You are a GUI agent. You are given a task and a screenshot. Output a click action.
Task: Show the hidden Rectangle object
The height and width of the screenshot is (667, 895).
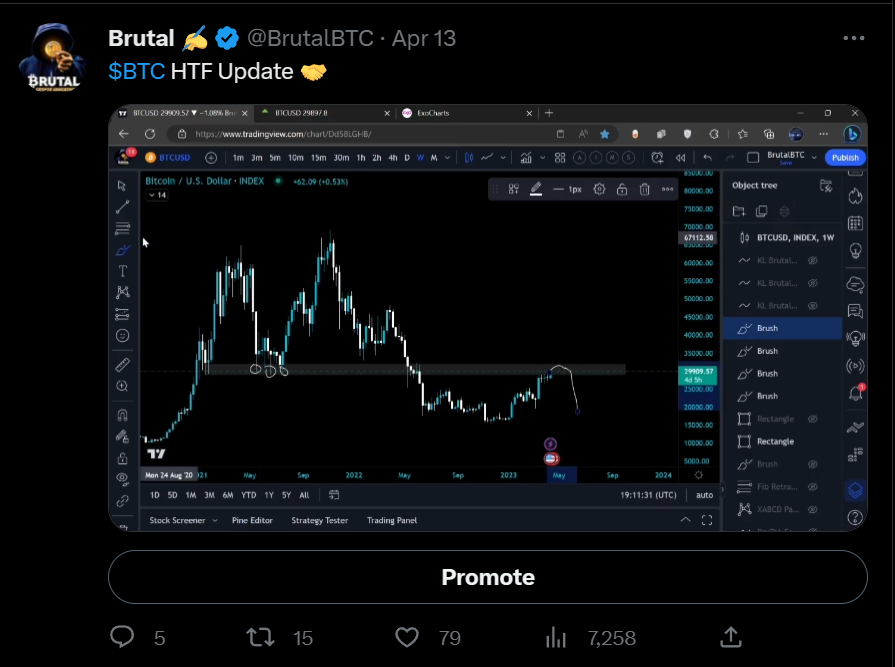813,419
